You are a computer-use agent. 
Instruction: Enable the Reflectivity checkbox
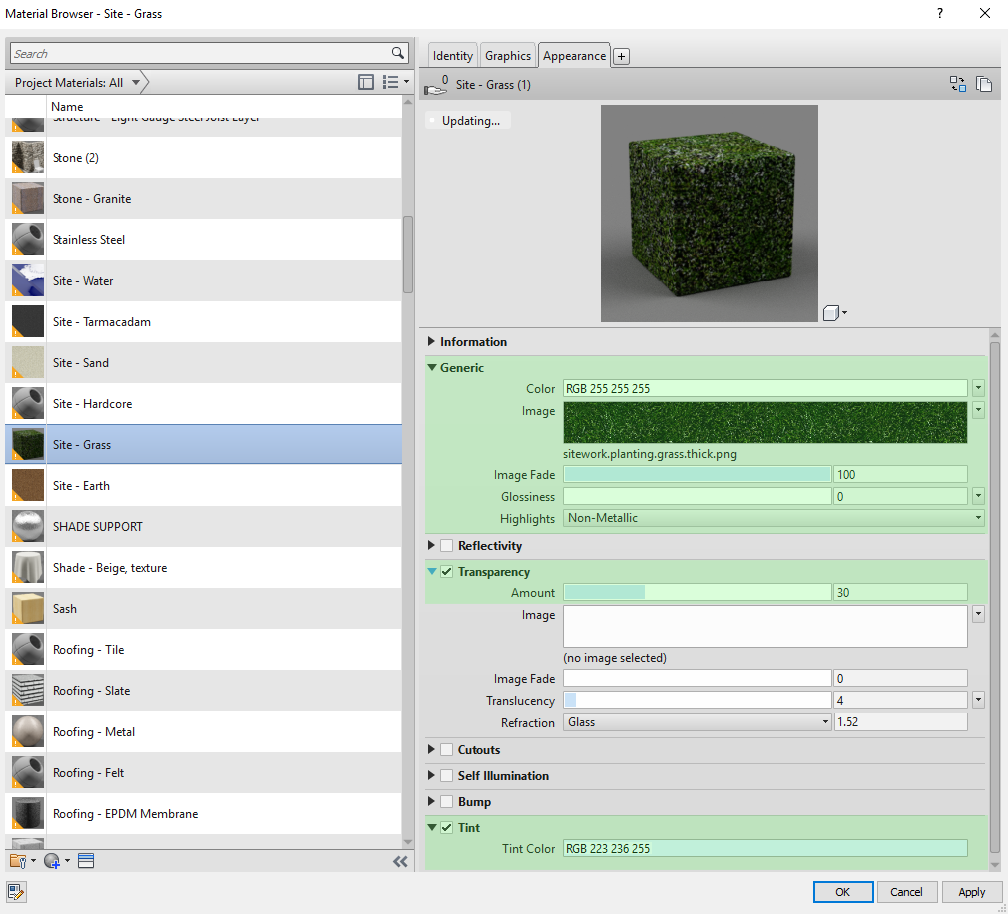click(x=446, y=545)
